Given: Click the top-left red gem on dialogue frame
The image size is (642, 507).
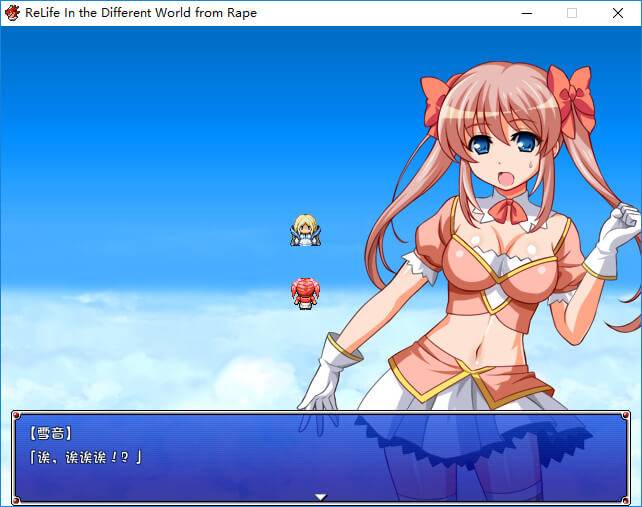Looking at the screenshot, I should click(17, 416).
